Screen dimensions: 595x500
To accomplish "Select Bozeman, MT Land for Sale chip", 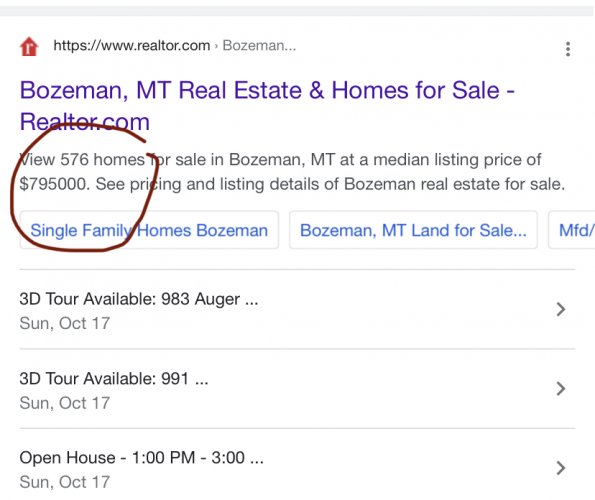I will coord(413,230).
